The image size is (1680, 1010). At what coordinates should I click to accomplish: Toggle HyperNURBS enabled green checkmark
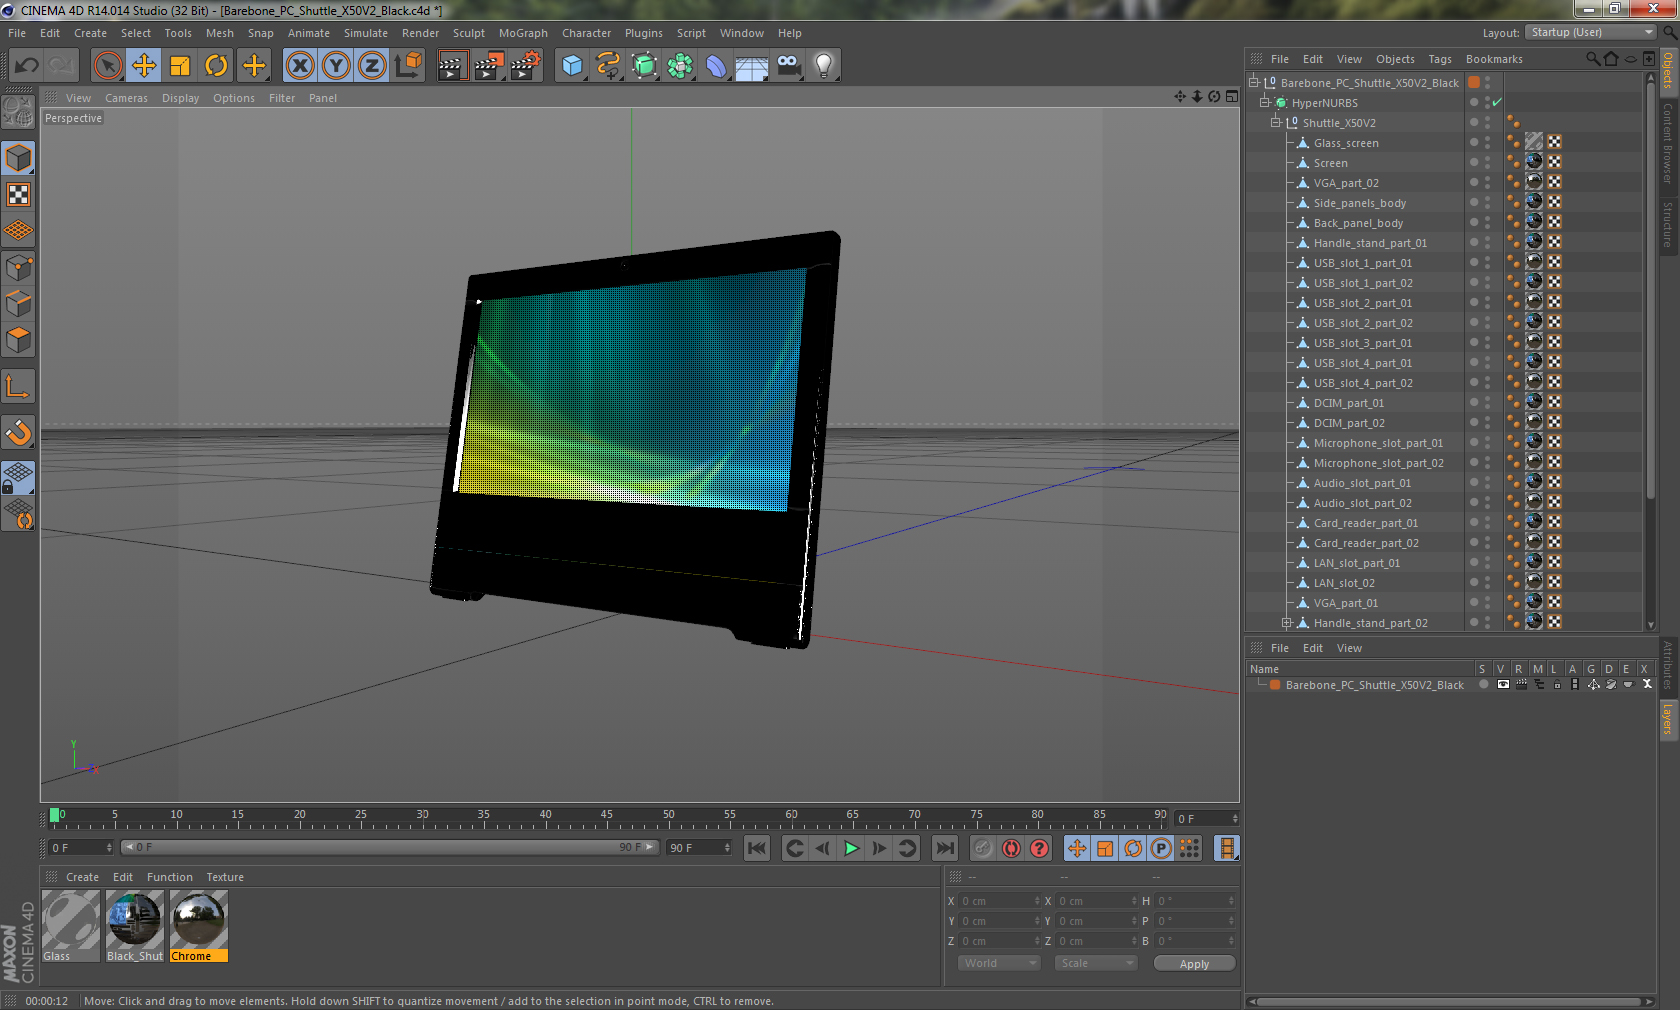(x=1497, y=103)
